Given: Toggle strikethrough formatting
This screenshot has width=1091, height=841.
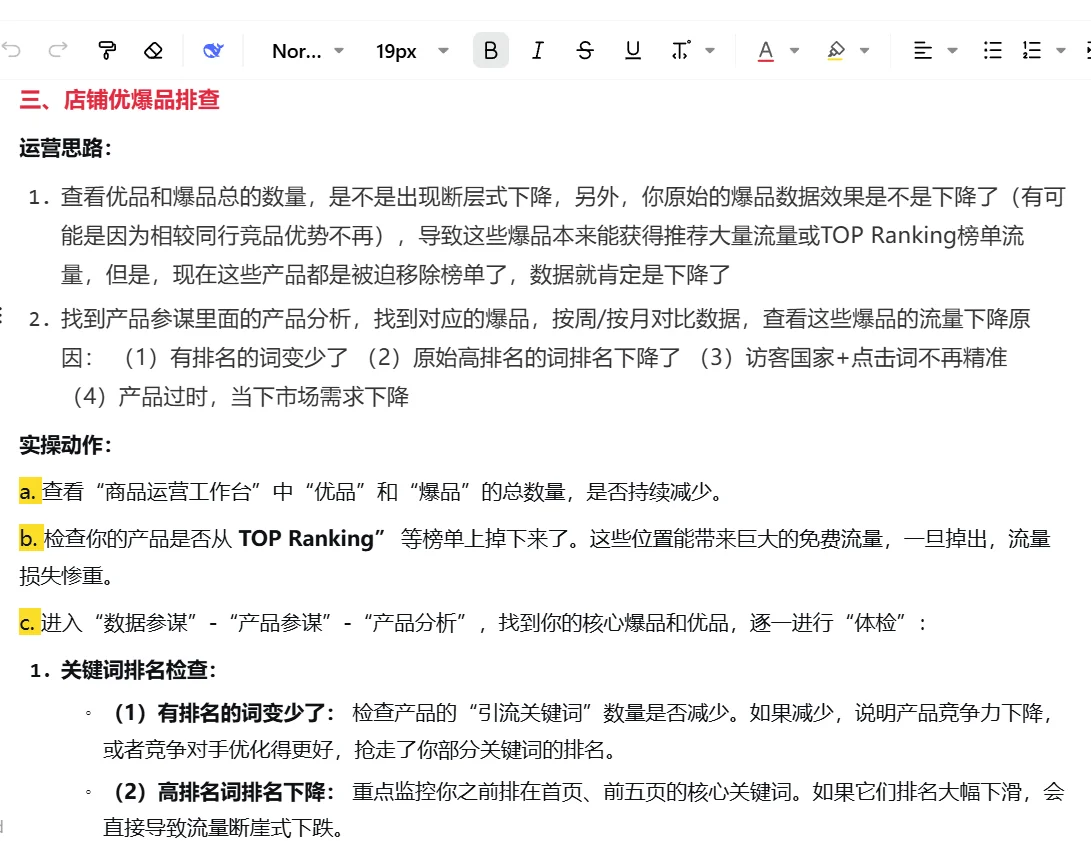Looking at the screenshot, I should tap(585, 50).
